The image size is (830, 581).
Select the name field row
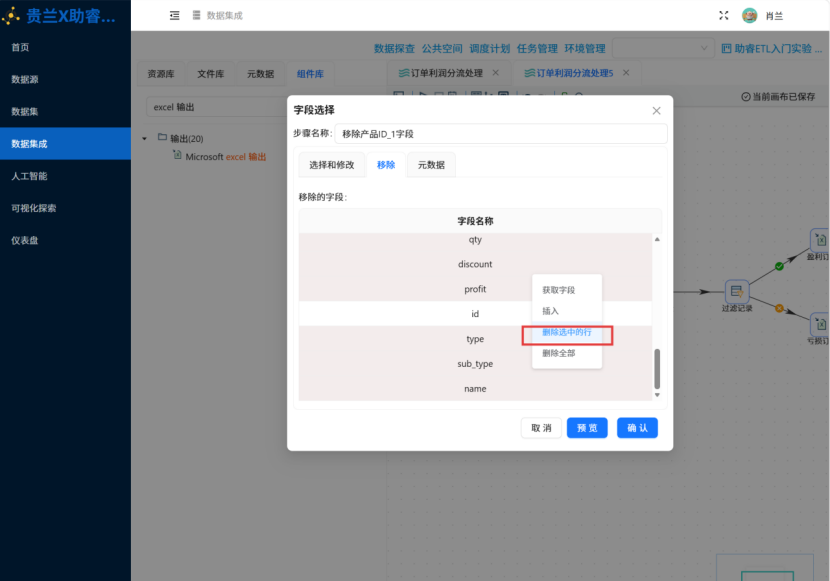(475, 388)
